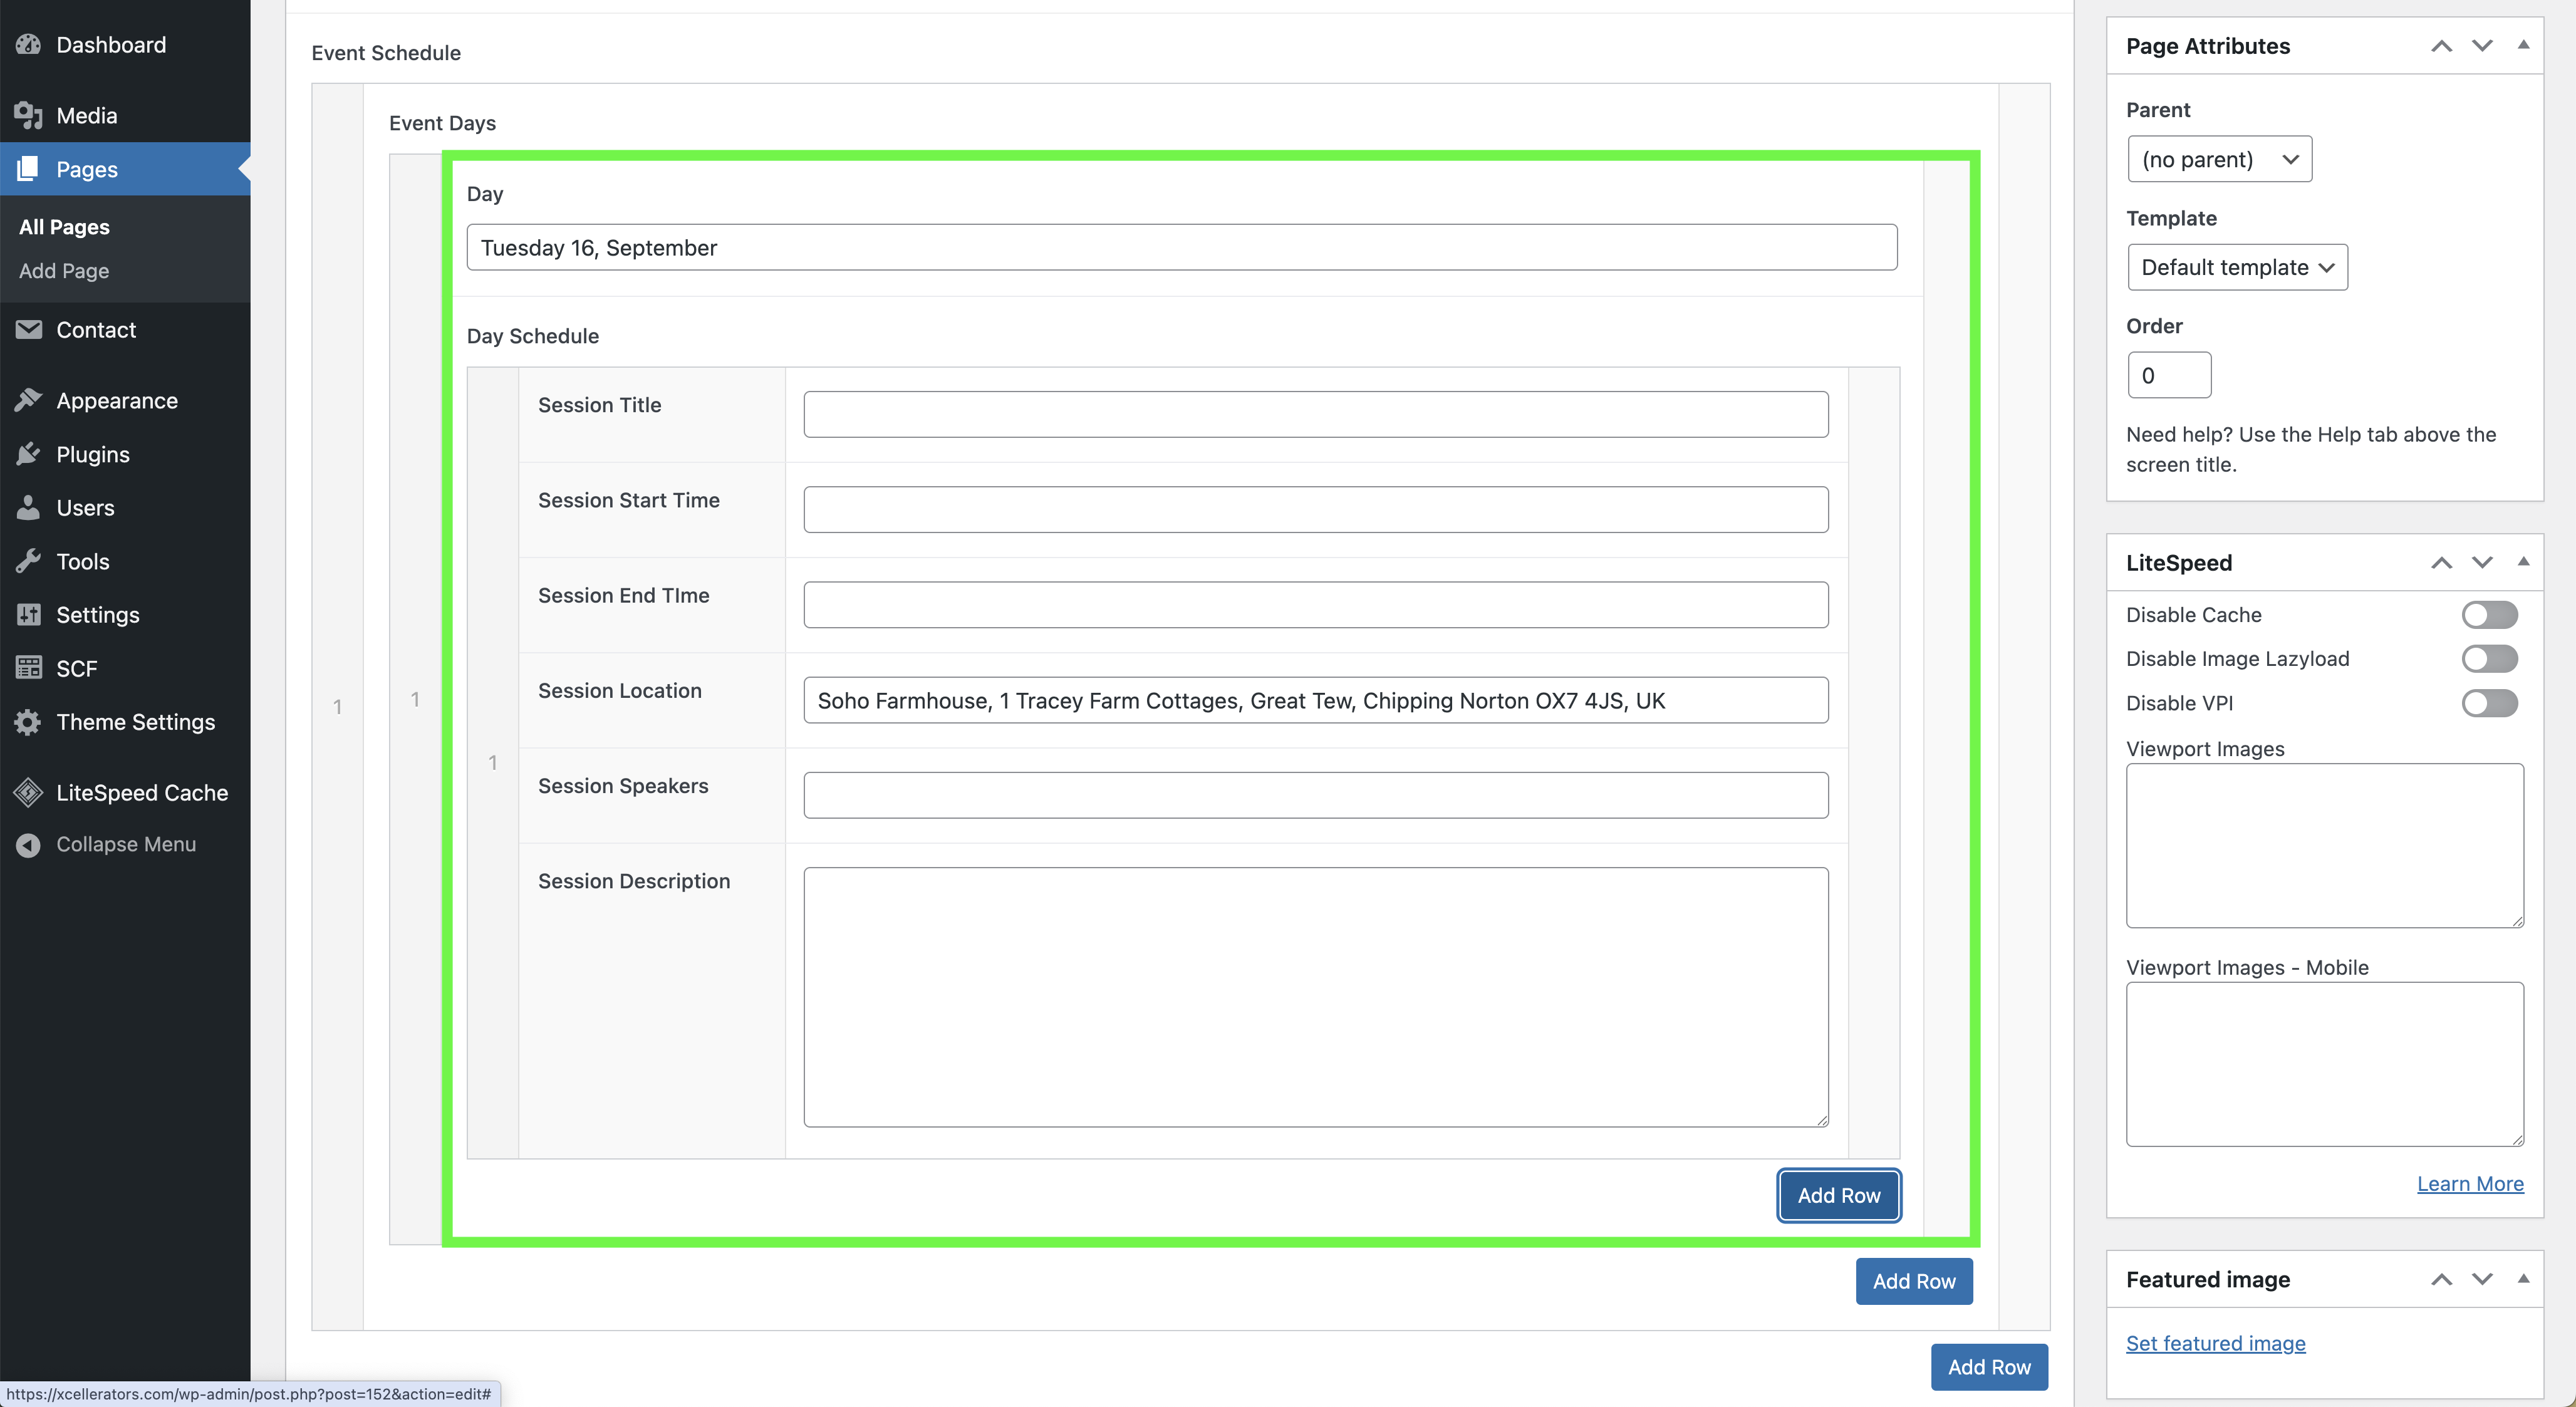The image size is (2576, 1407).
Task: Open the Parent page dropdown
Action: [2219, 160]
